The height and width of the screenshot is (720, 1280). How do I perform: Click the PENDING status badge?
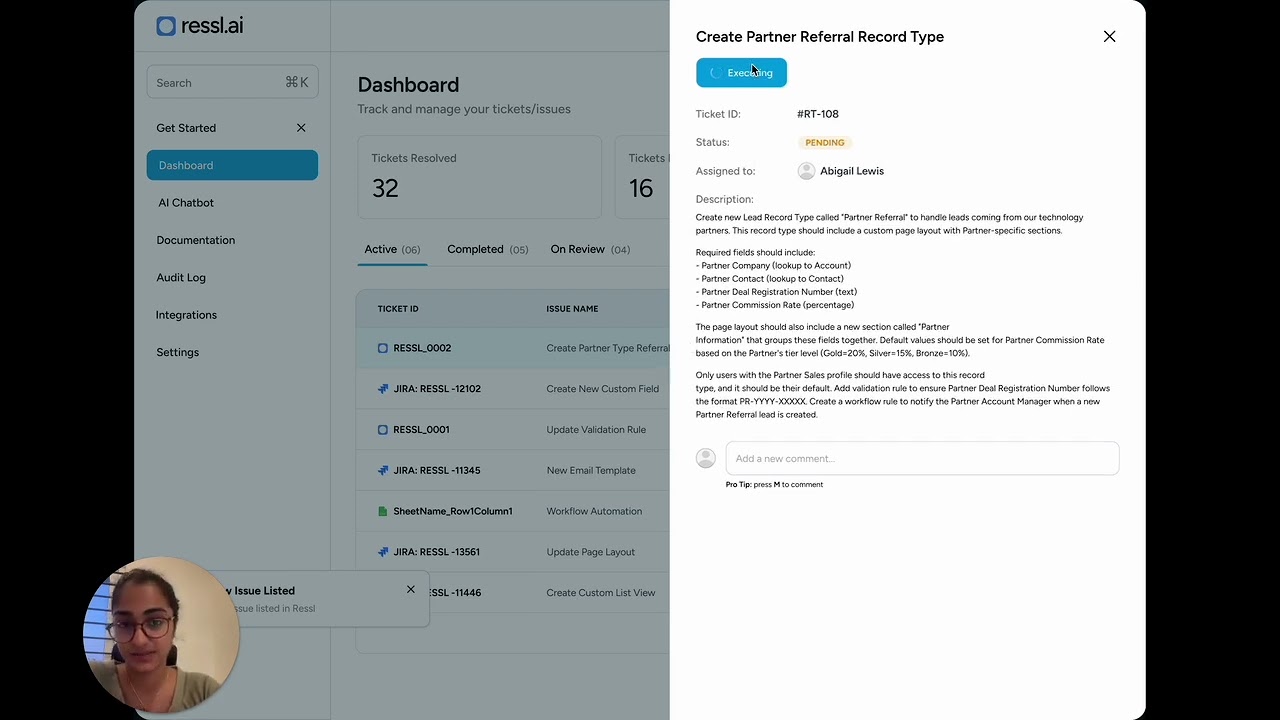coord(825,143)
